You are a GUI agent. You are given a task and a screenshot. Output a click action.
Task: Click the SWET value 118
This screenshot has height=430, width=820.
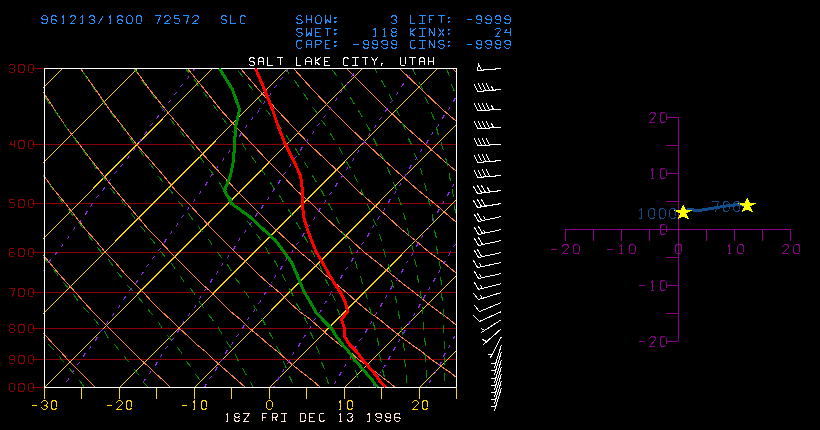[385, 32]
